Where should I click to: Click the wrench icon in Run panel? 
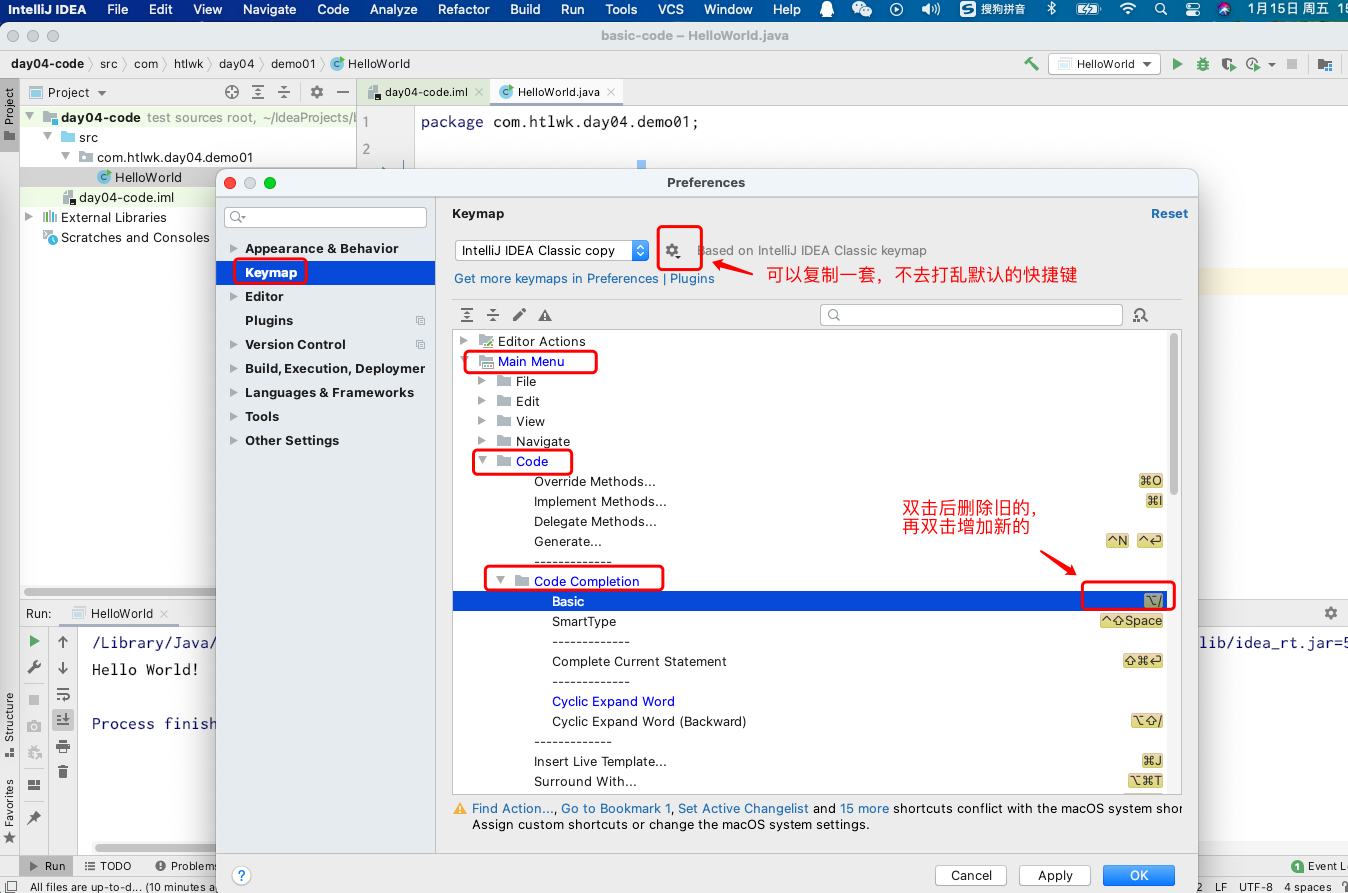pyautogui.click(x=34, y=668)
